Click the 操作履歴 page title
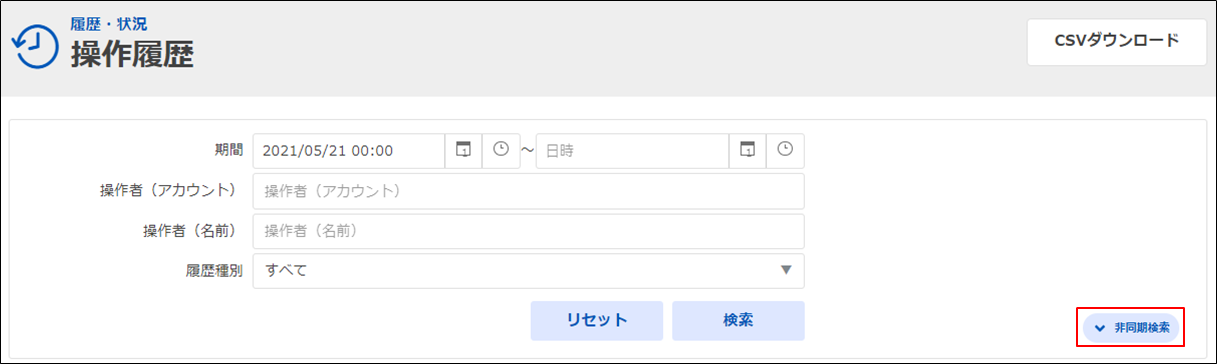The height and width of the screenshot is (364, 1217). [x=131, y=55]
